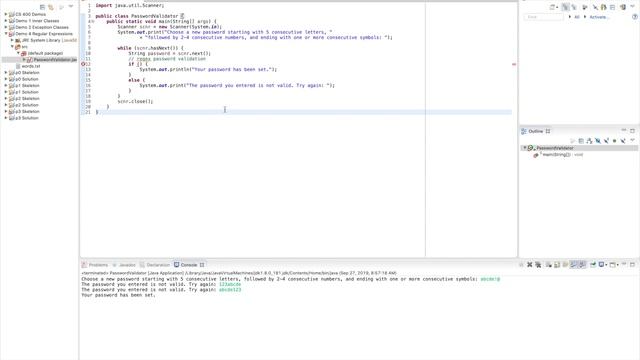The height and width of the screenshot is (360, 640).
Task: Toggle show console on standard error change
Action: [582, 265]
